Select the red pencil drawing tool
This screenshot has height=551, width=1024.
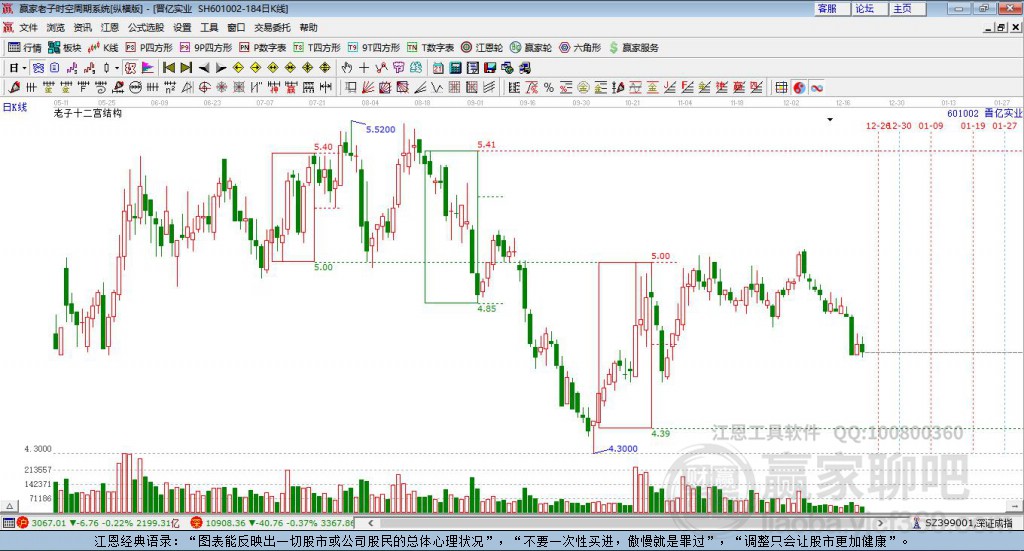14,87
